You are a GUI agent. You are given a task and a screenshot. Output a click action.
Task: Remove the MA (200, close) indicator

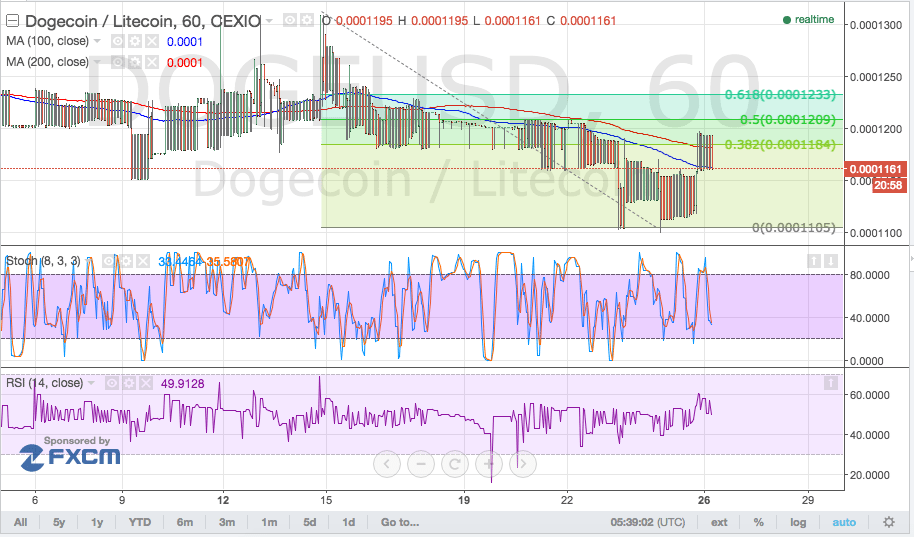152,62
